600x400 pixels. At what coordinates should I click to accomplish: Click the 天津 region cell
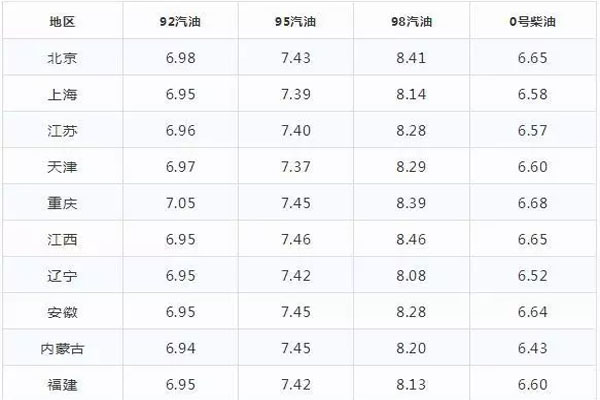pos(62,167)
